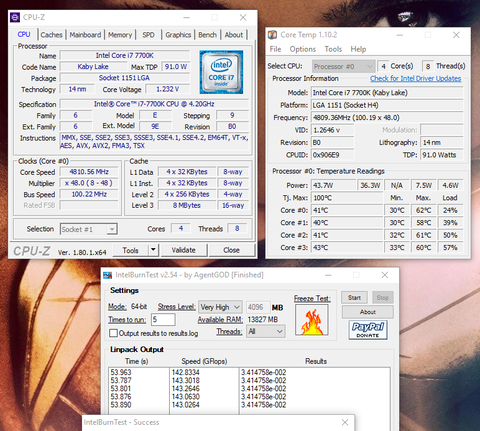480x431 pixels.
Task: Open the CPU-Z Tools dropdown arrow
Action: [153, 250]
